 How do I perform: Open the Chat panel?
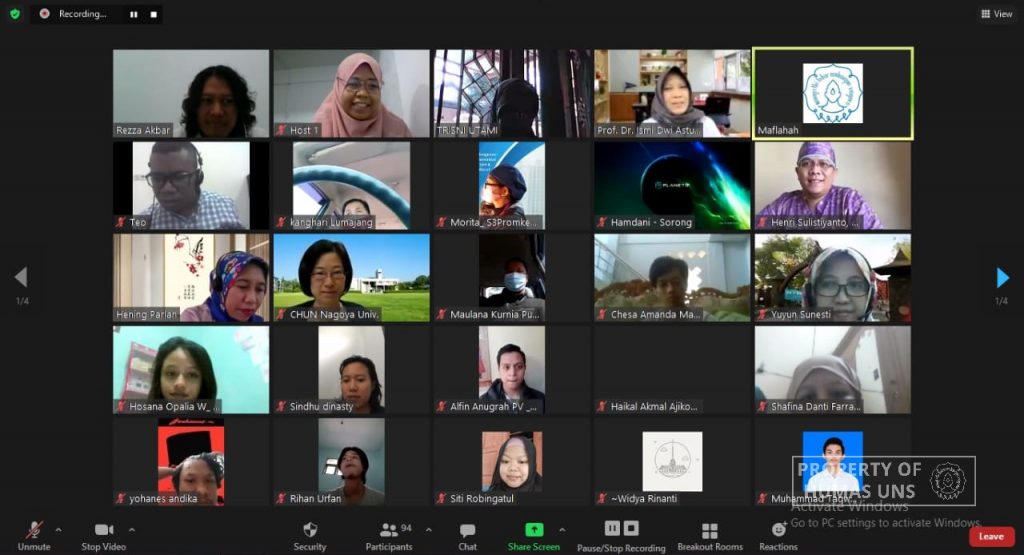468,535
